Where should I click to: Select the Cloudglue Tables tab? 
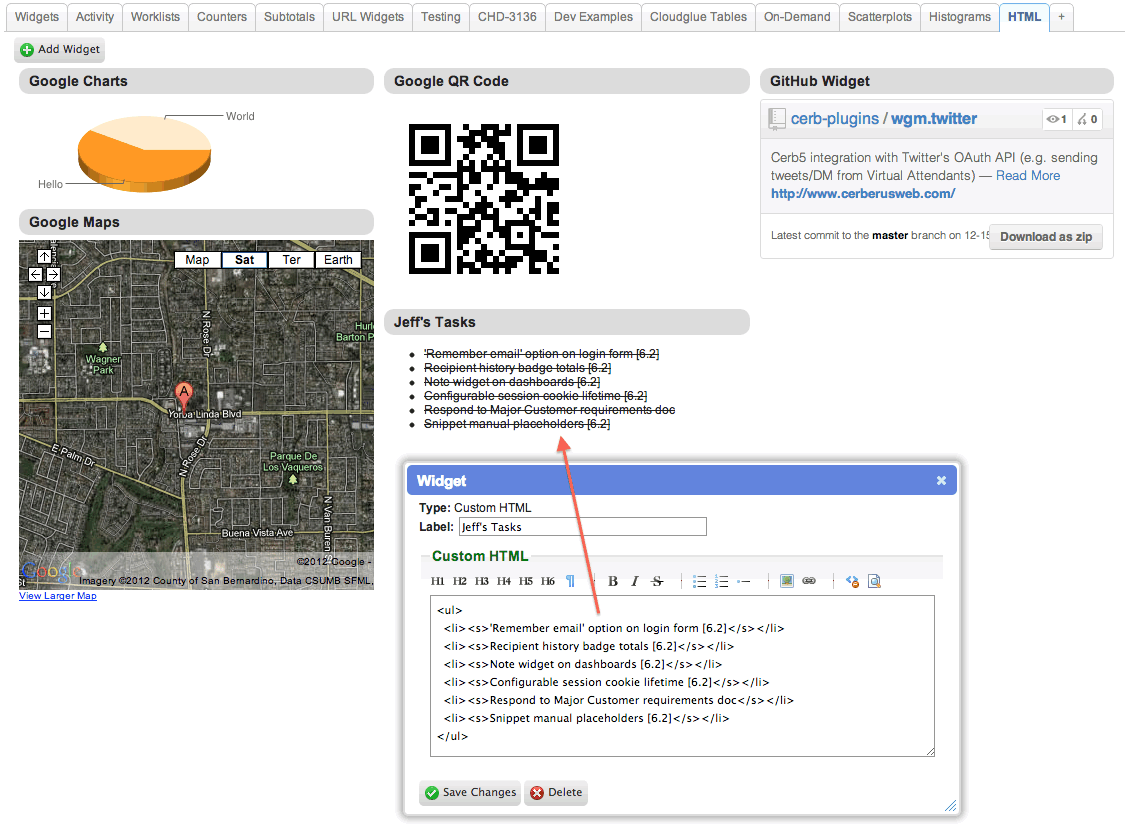click(x=698, y=16)
